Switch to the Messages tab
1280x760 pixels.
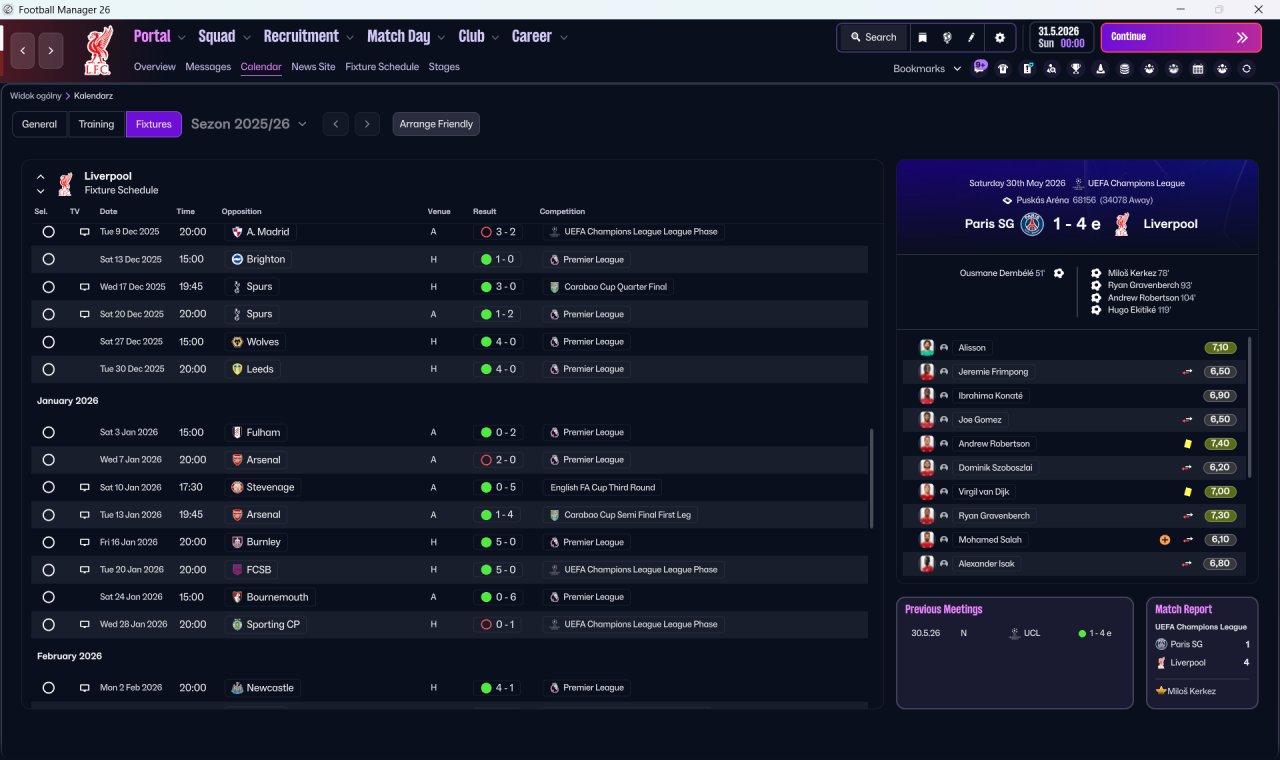click(208, 67)
